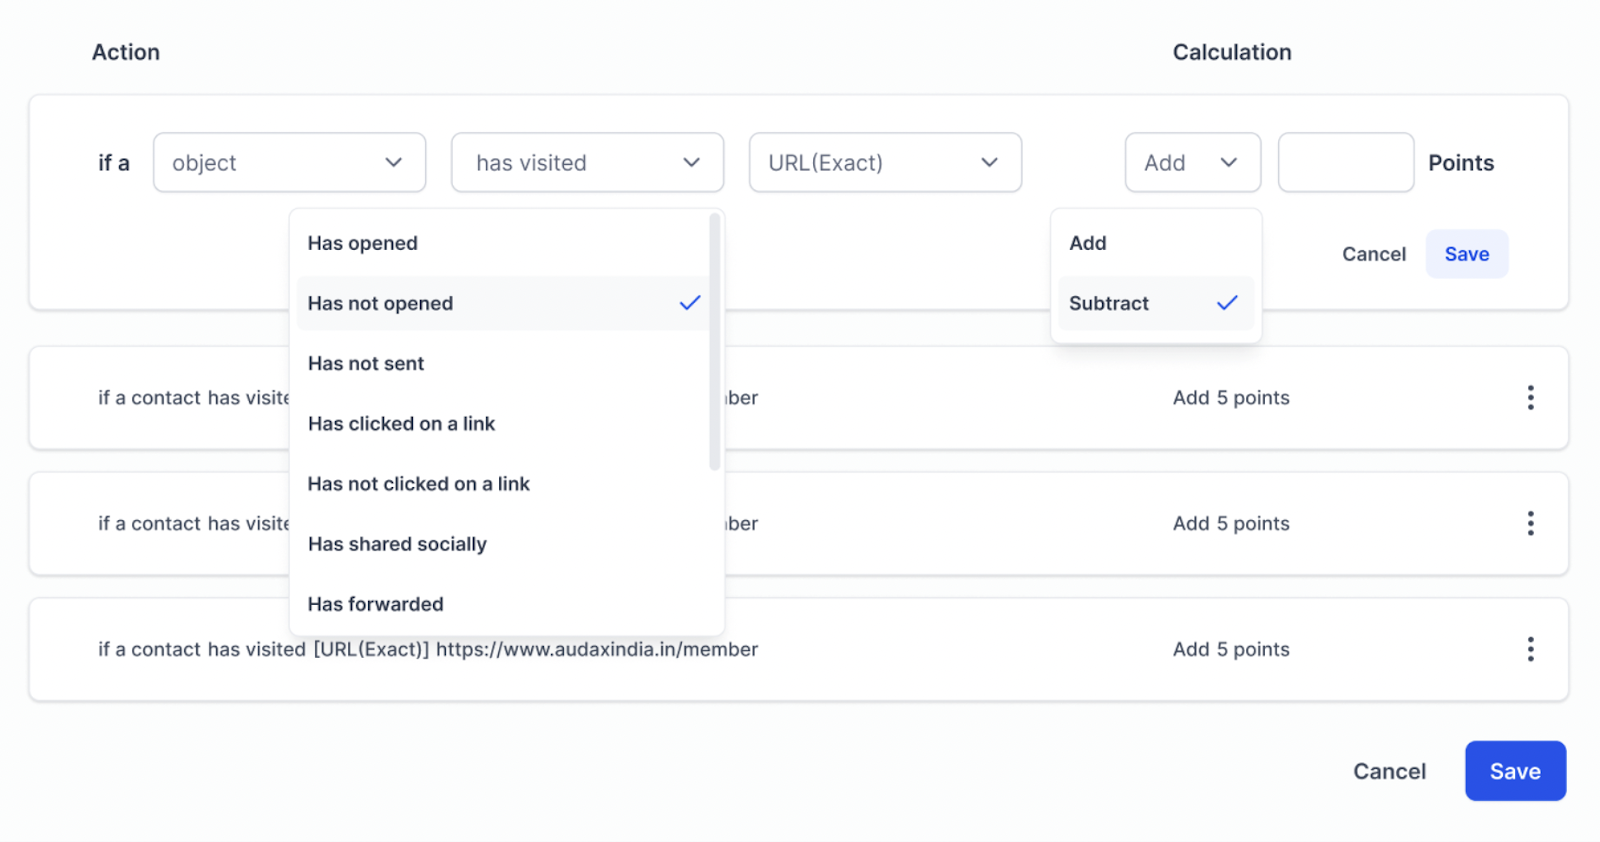Click the action list scrollbar
1600x842 pixels.
714,340
